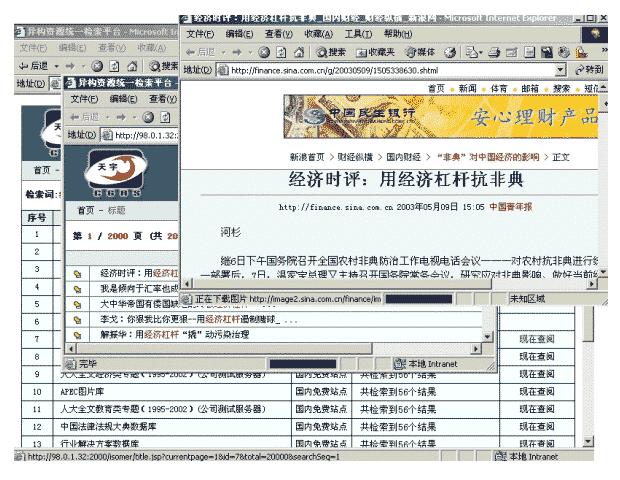The width and height of the screenshot is (620, 480).
Task: Click 后退 back button in middle title-list window
Action: pos(85,117)
